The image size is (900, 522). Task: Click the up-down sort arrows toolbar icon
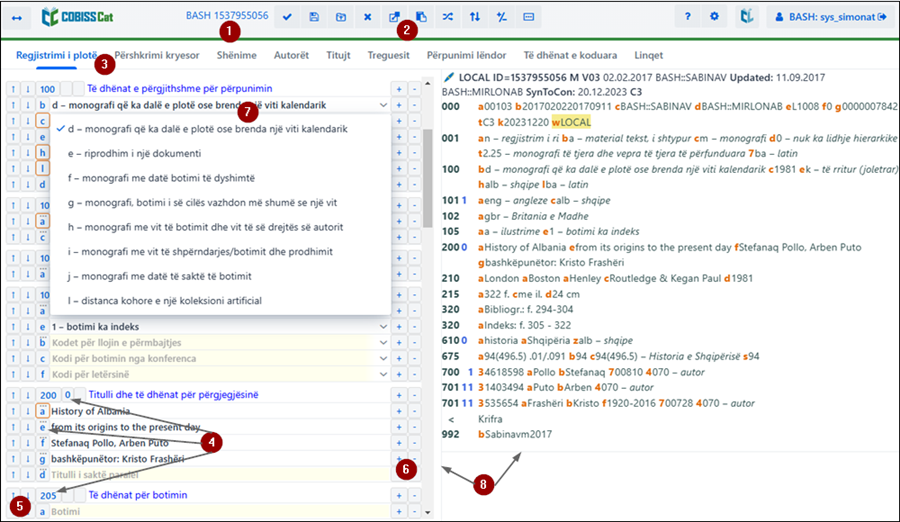[x=475, y=17]
